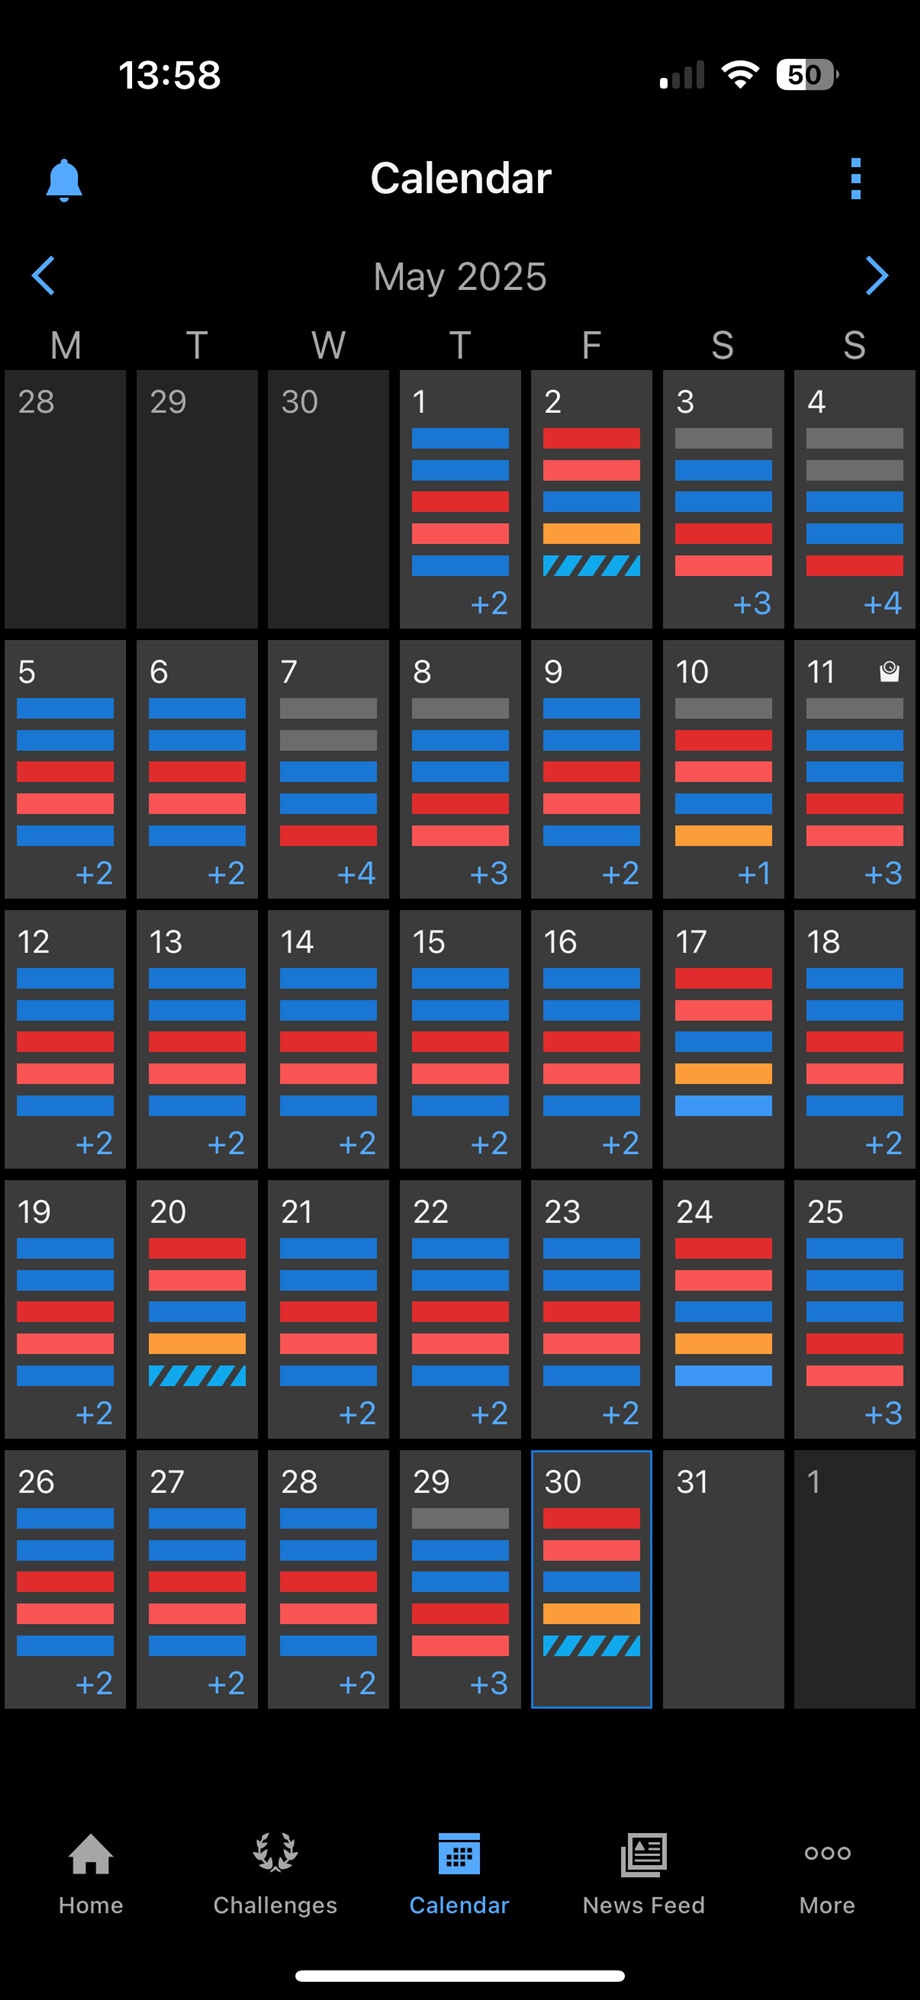Open the News Feed icon
Viewport: 920px width, 2000px height.
(644, 1854)
